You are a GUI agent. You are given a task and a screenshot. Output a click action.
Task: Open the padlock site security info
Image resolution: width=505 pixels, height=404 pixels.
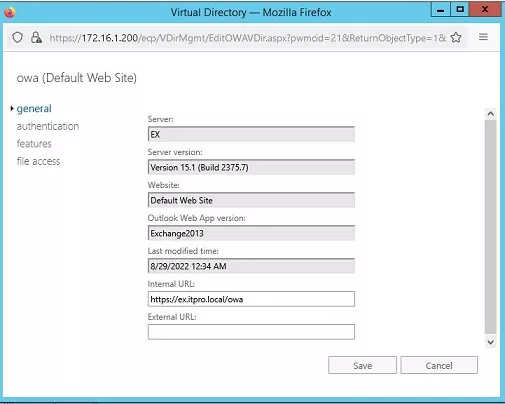coord(36,37)
